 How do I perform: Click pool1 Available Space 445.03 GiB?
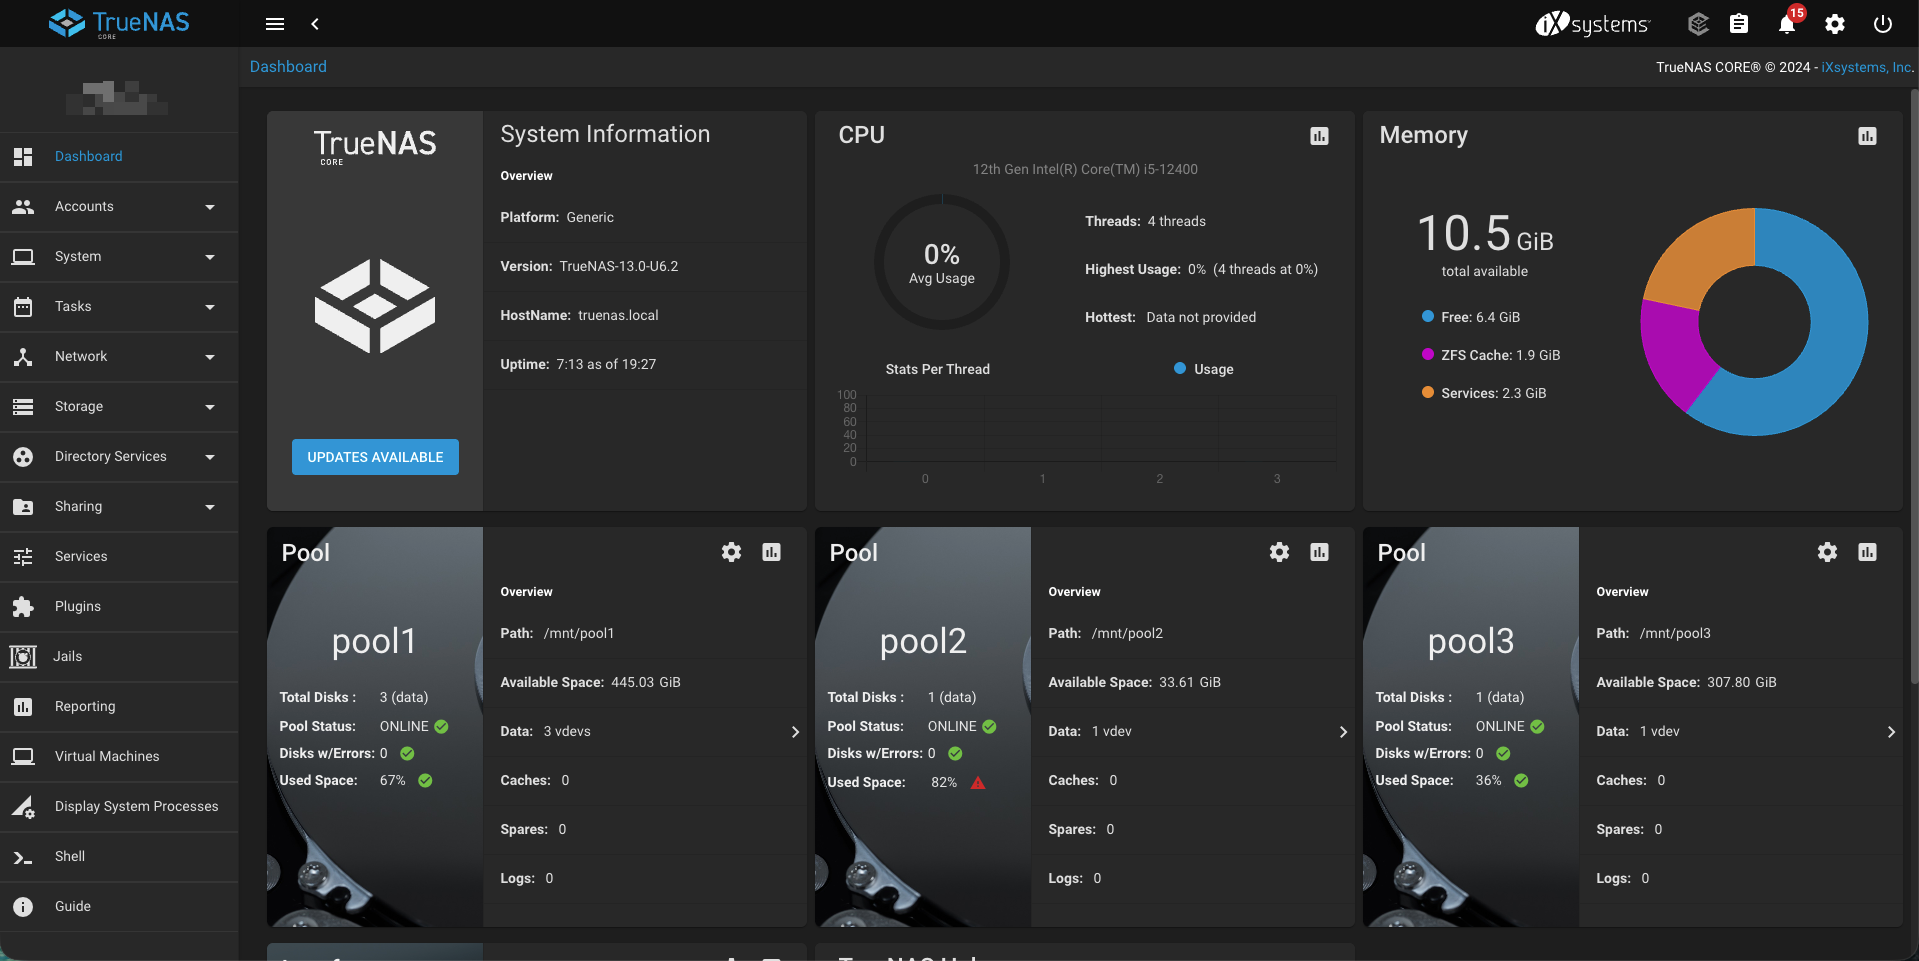[x=590, y=682]
